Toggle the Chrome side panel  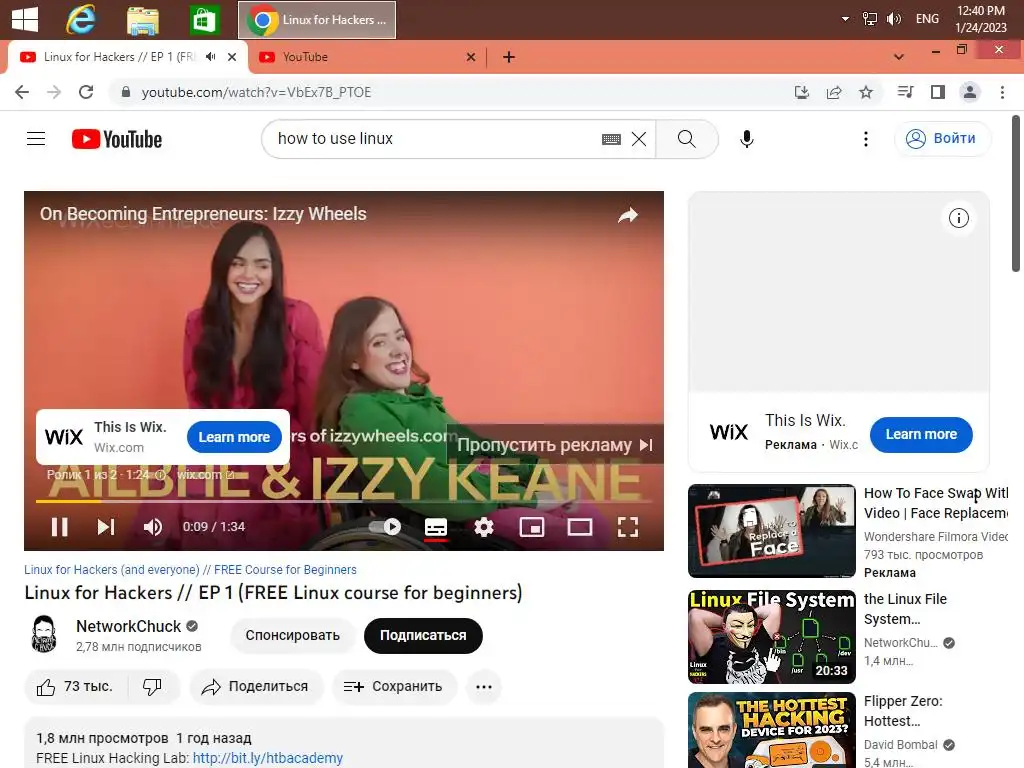pos(938,92)
